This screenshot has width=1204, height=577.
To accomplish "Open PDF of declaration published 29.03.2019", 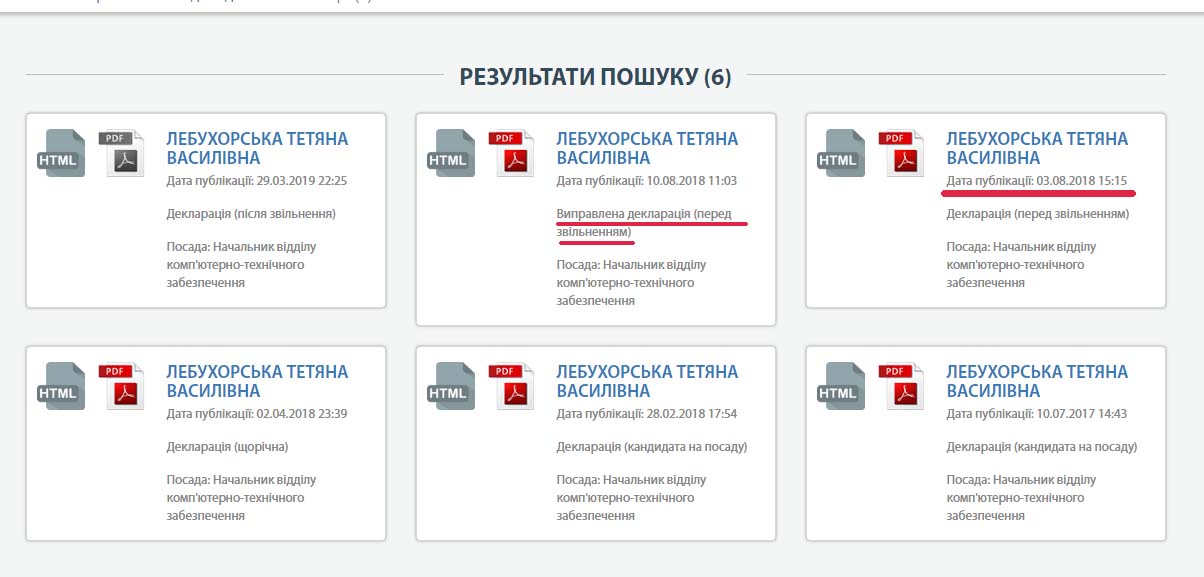I will [122, 153].
